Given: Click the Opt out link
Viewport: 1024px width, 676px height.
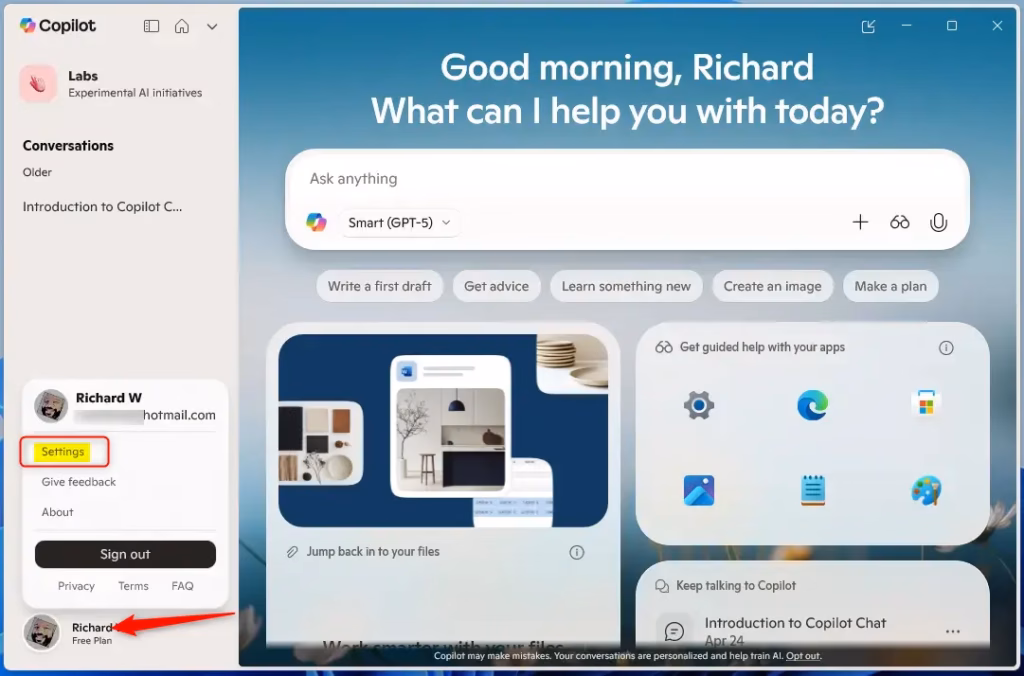Looking at the screenshot, I should pyautogui.click(x=802, y=656).
